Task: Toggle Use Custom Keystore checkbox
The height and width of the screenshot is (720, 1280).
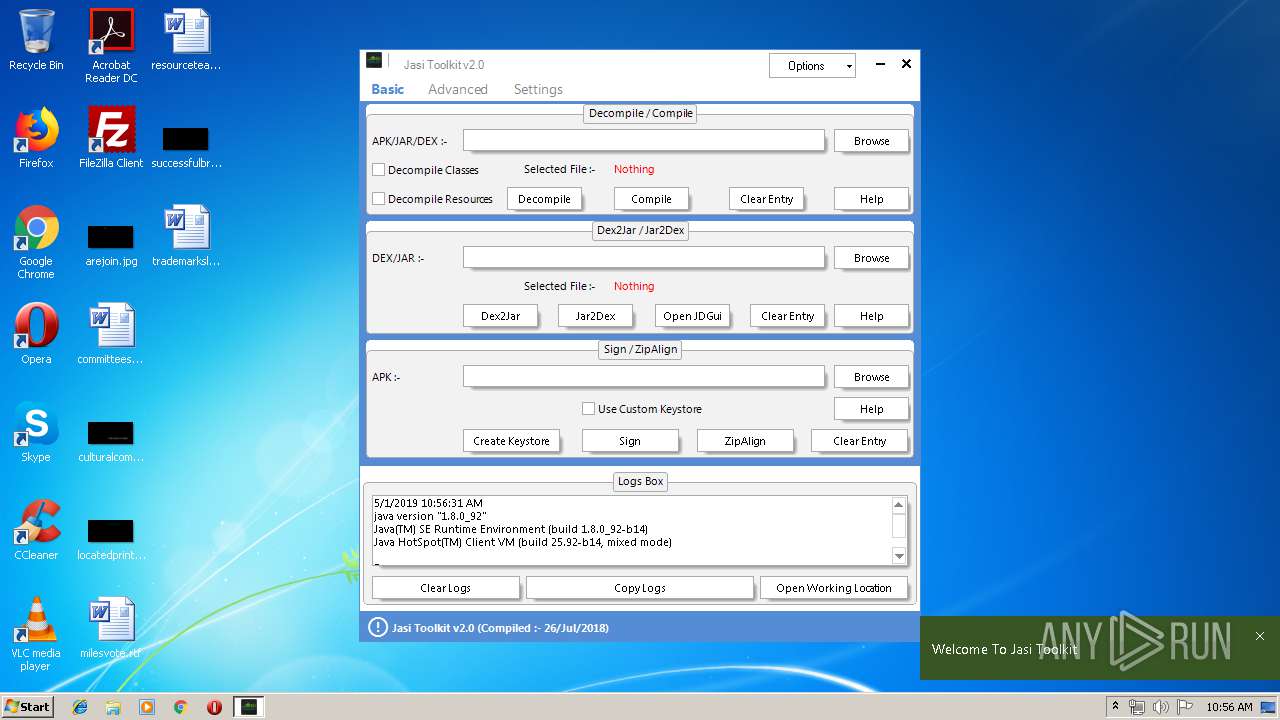Action: (x=589, y=408)
